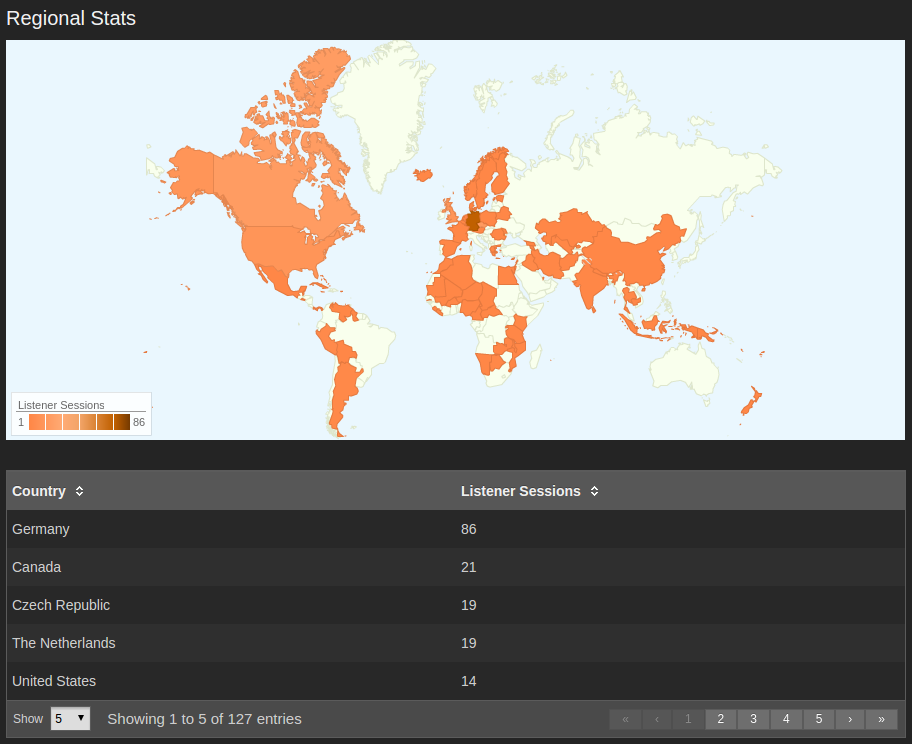Jump to last page with the » icon
This screenshot has height=744, width=912.
coord(882,719)
